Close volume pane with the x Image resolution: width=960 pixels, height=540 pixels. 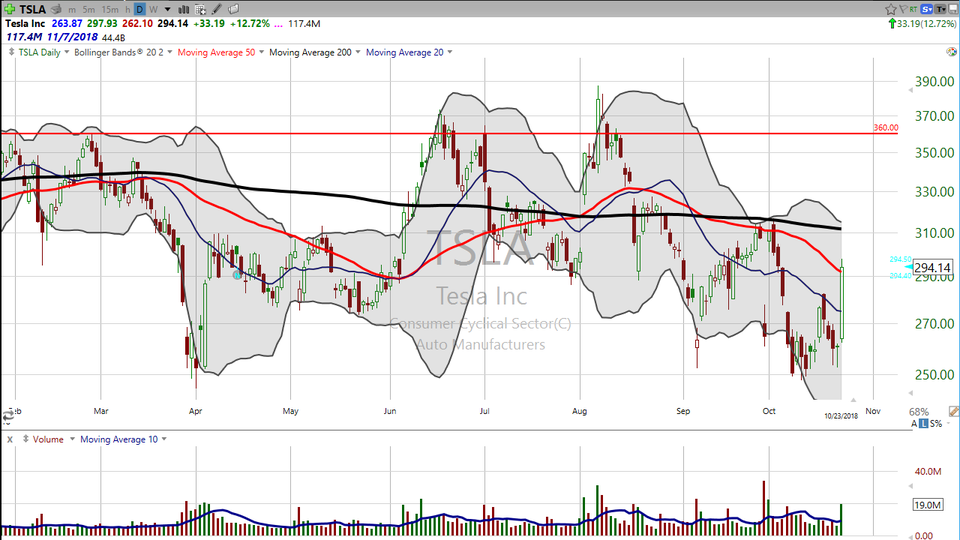pyautogui.click(x=10, y=439)
